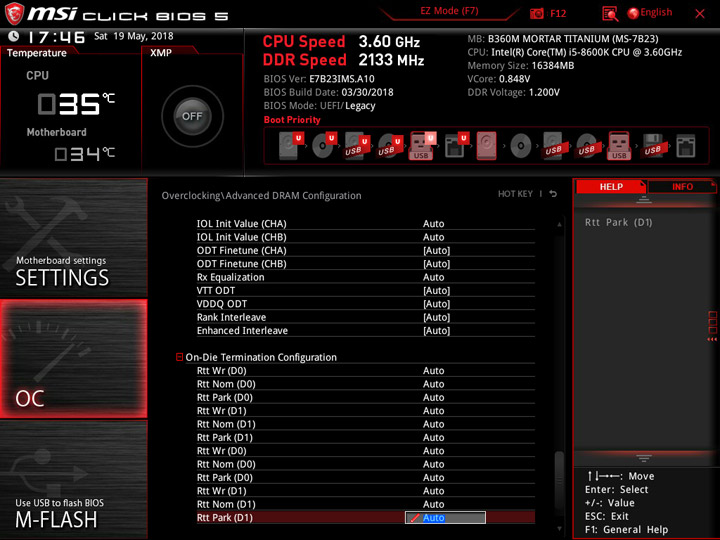The height and width of the screenshot is (540, 720).
Task: Click the MSI dragon shield logo
Action: point(14,14)
